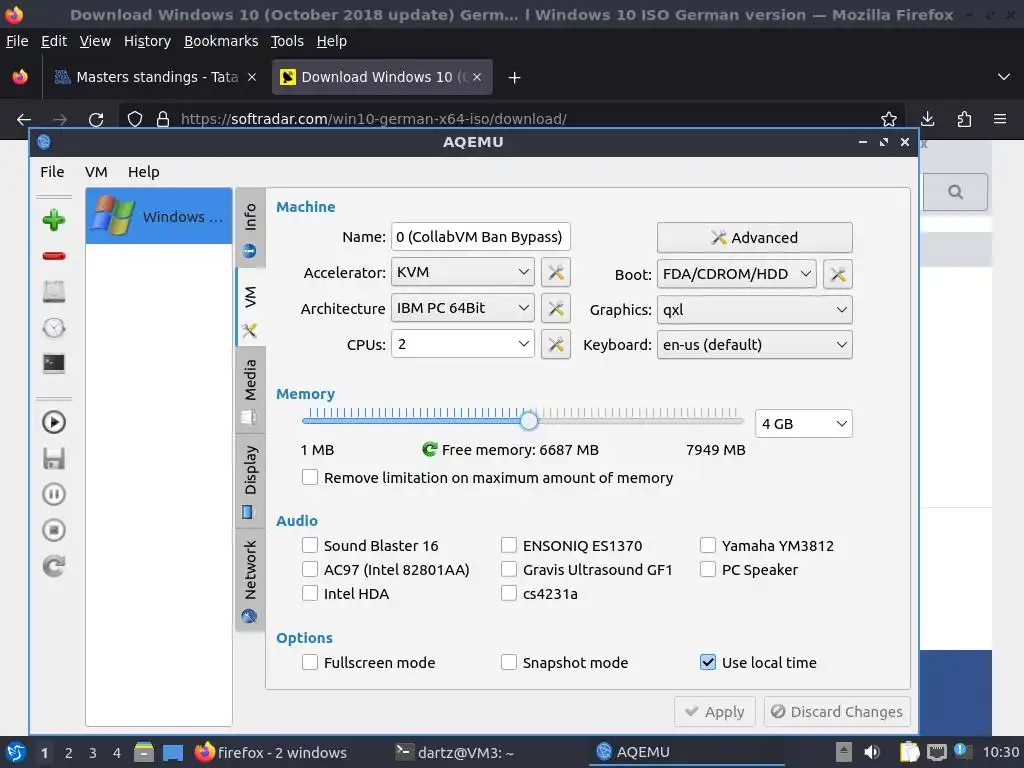Open Firefox extensions puzzle icon
The image size is (1024, 768).
point(964,119)
